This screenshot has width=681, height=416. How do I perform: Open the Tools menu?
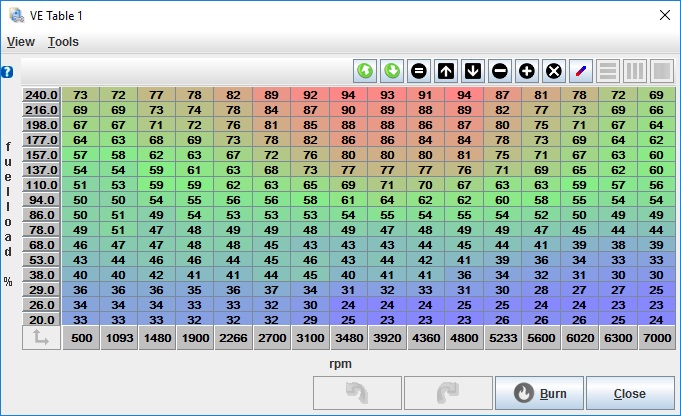(x=63, y=42)
